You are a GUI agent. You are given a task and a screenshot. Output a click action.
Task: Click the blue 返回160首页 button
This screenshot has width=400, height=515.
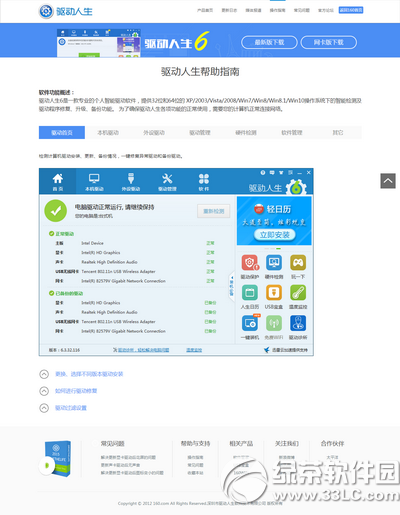(351, 10)
